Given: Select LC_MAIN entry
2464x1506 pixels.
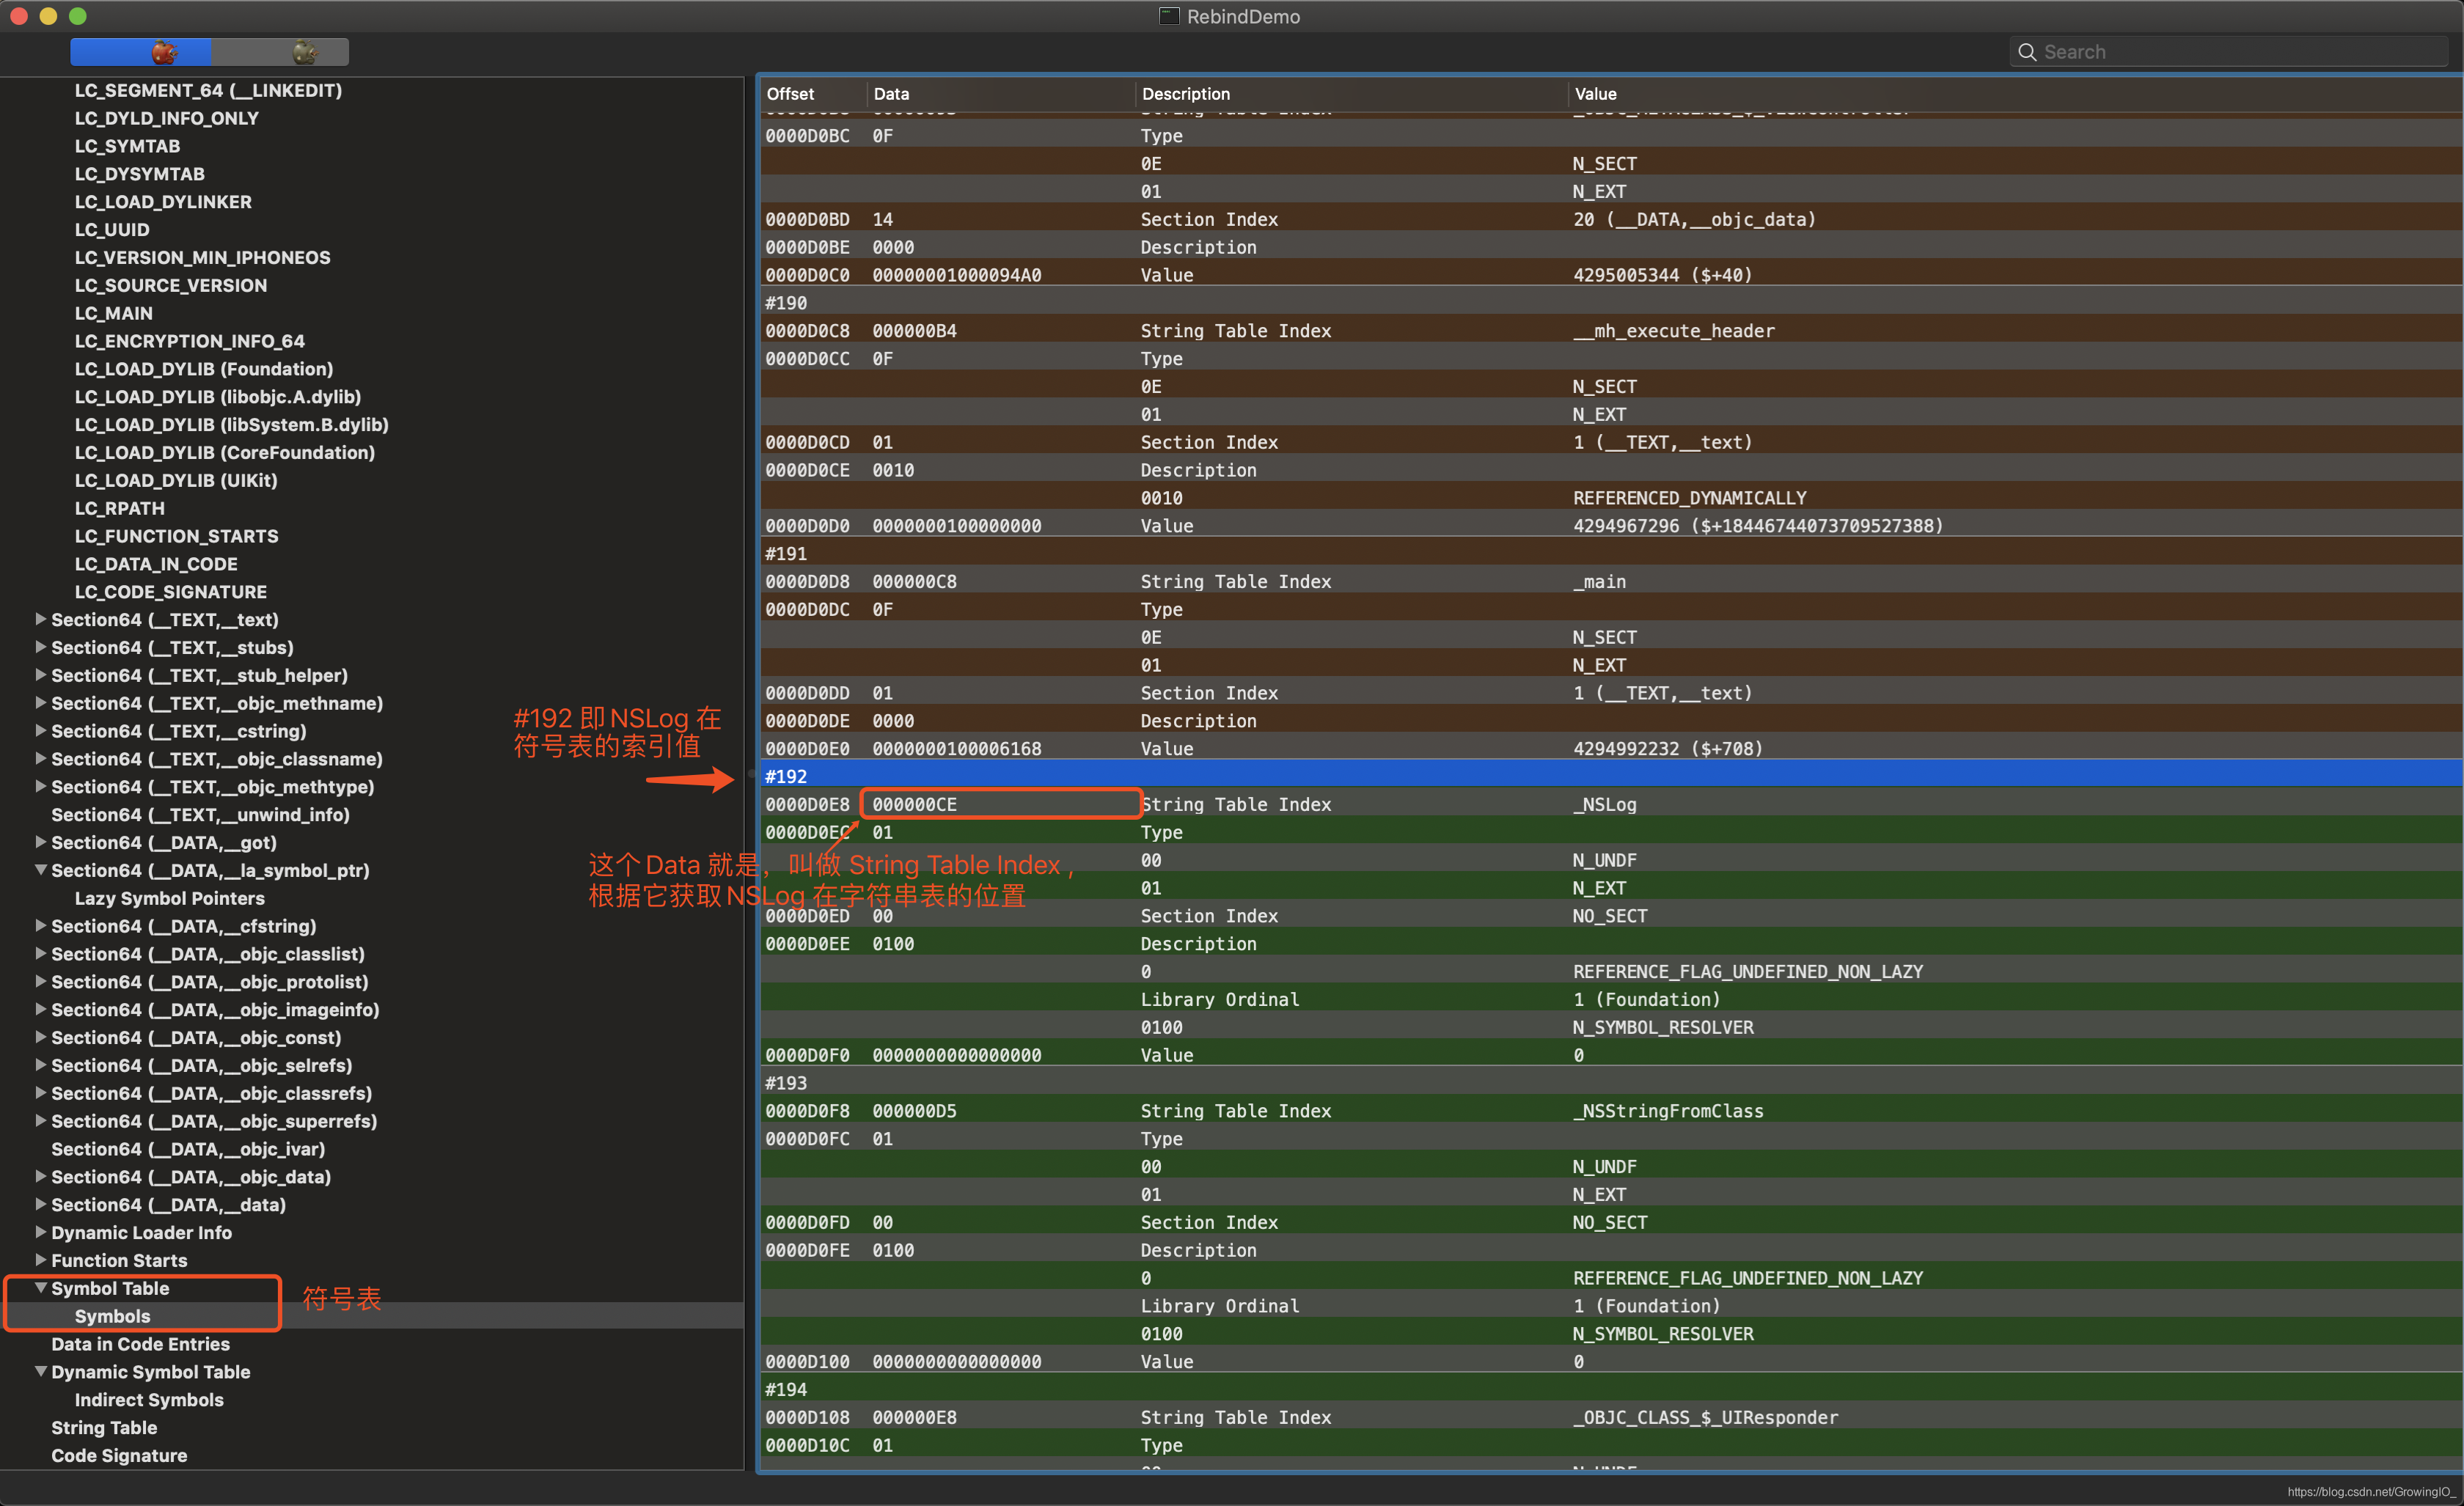Looking at the screenshot, I should coord(113,313).
